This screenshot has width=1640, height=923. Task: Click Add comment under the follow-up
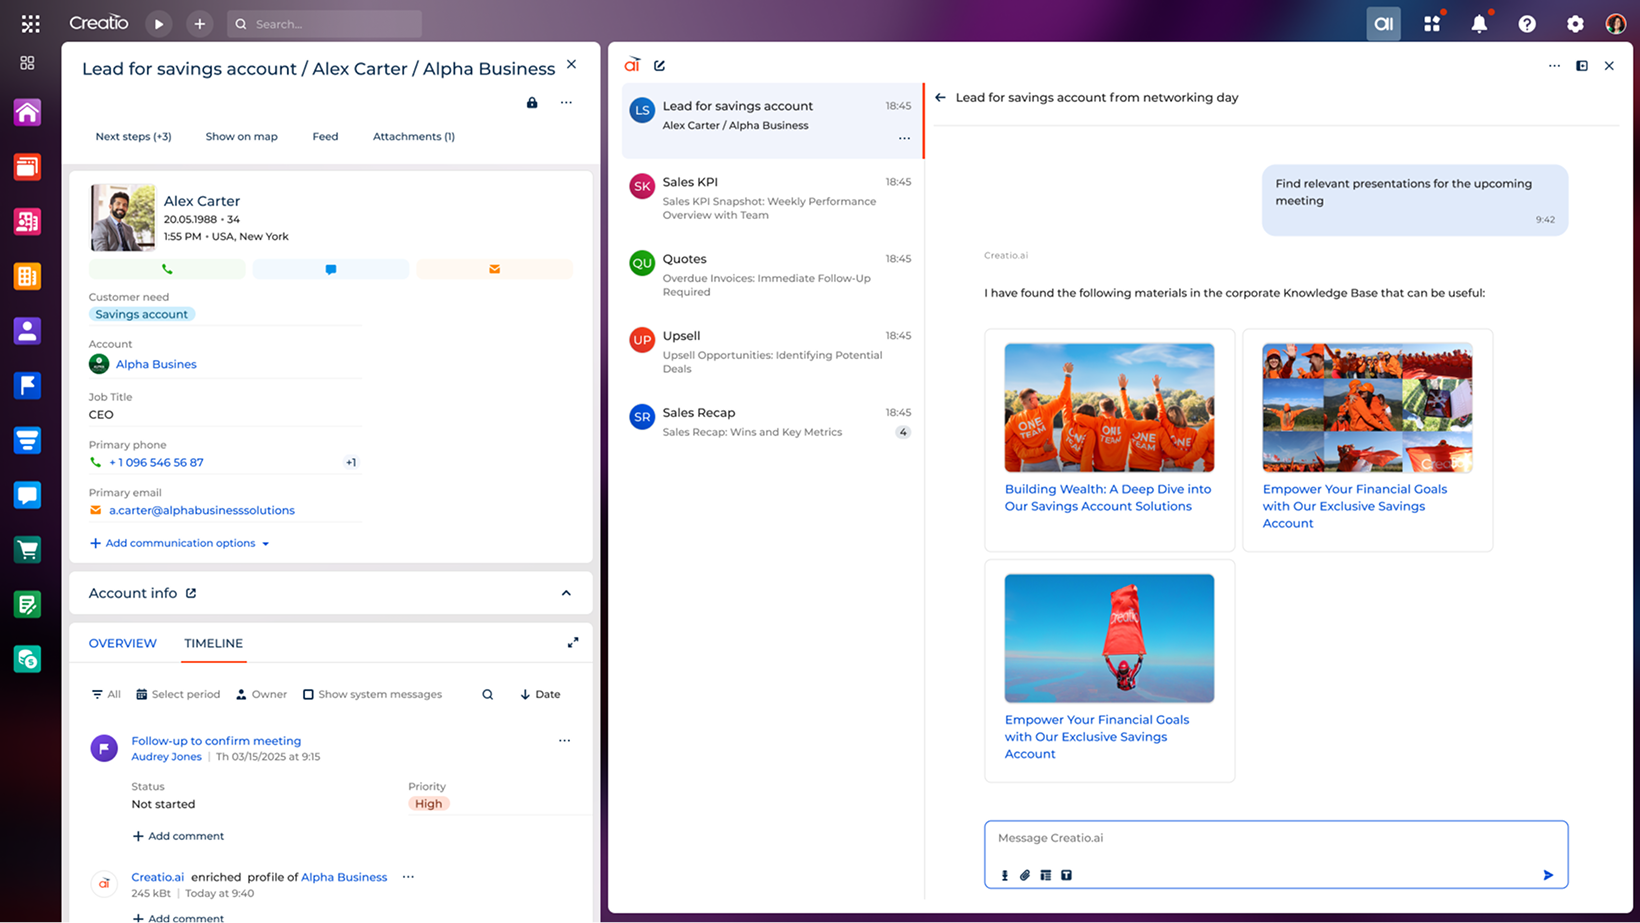coord(178,836)
